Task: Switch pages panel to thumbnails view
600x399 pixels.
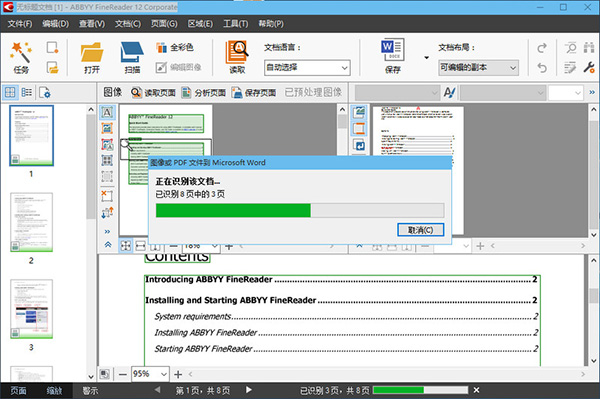Action: pos(10,92)
